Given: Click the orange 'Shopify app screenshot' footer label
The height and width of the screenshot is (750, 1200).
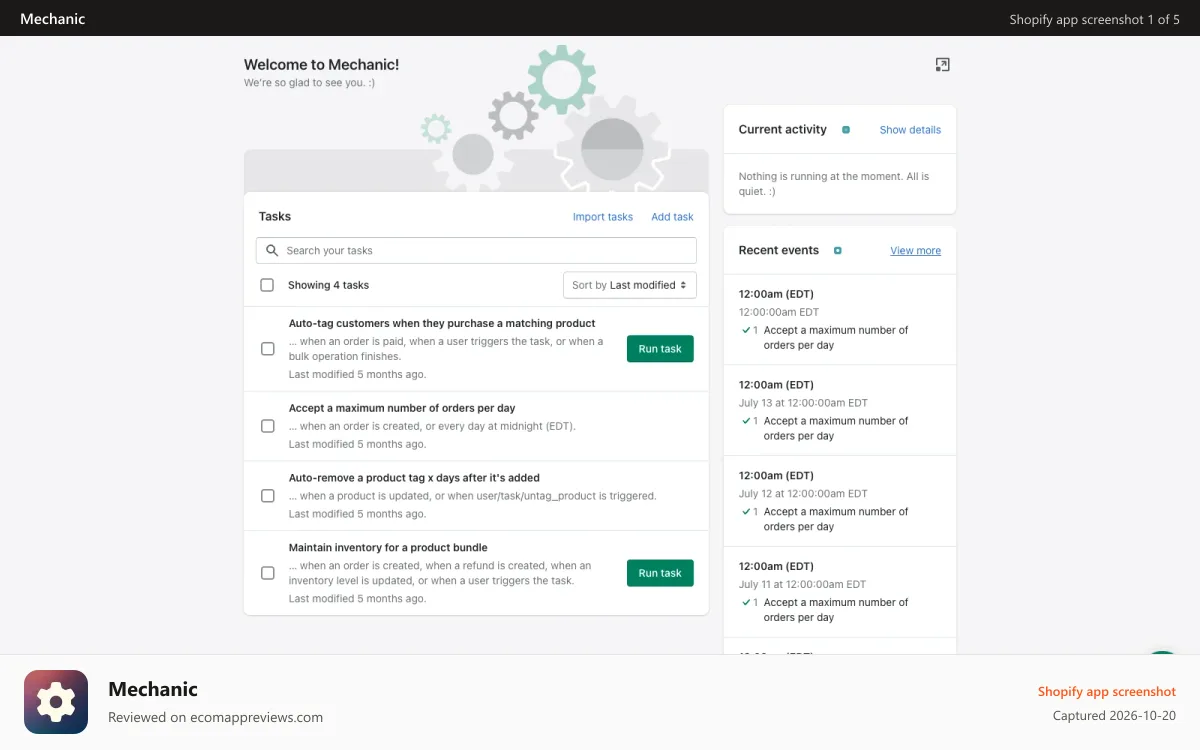Looking at the screenshot, I should click(x=1107, y=692).
